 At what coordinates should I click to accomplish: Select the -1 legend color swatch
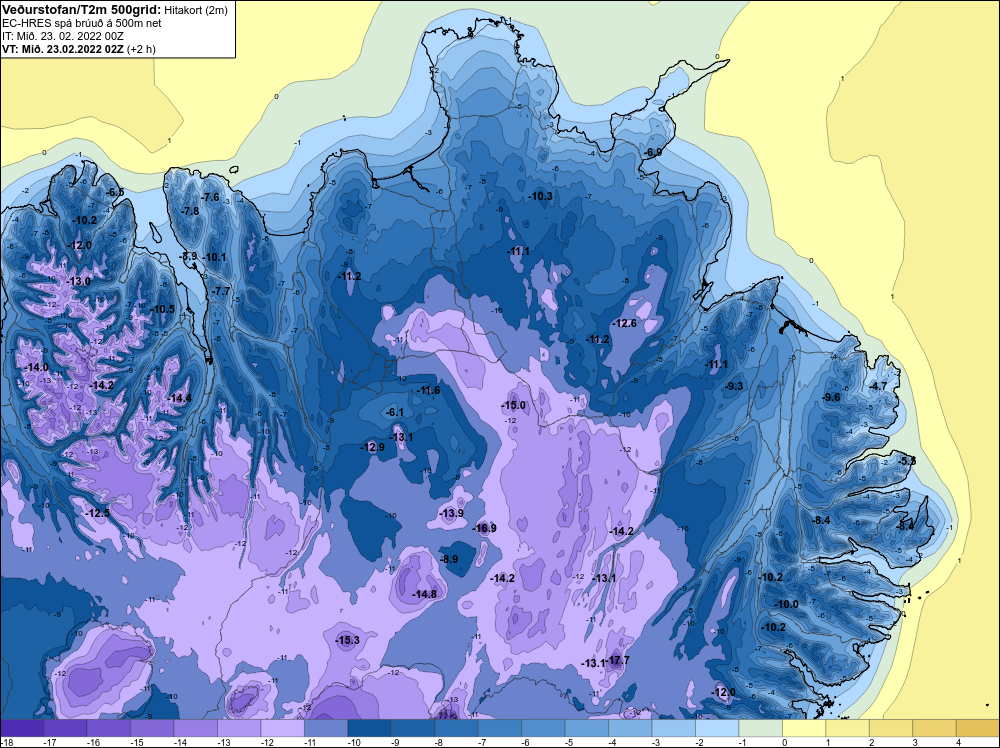(761, 728)
